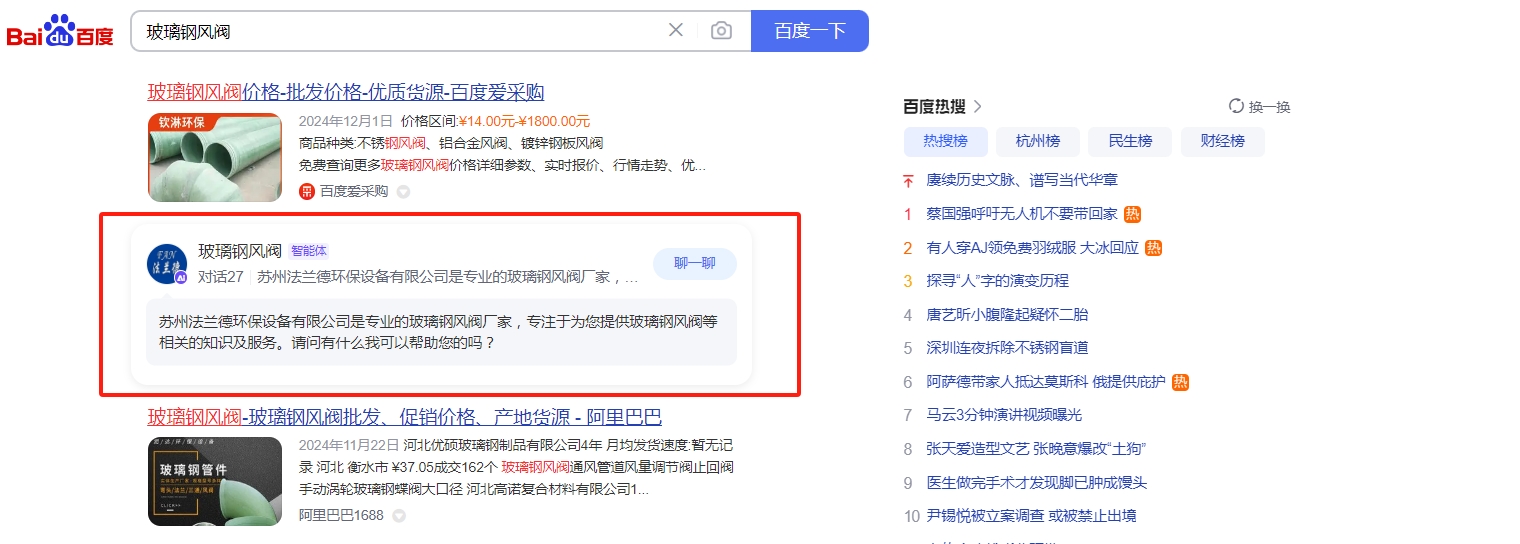Switch to the 民生榜 tab
This screenshot has height=544, width=1520.
pyautogui.click(x=1130, y=141)
